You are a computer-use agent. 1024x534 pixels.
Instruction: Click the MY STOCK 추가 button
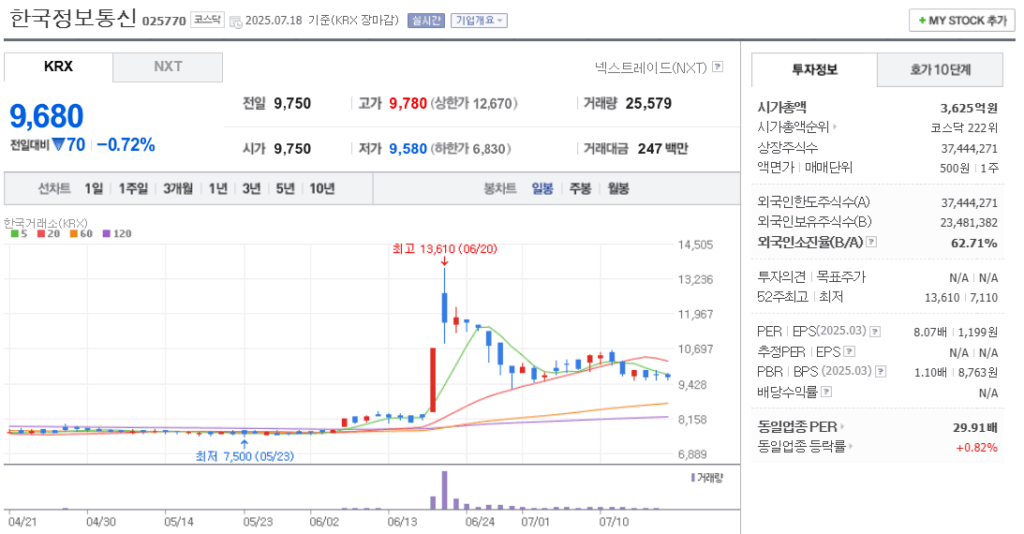click(x=962, y=21)
